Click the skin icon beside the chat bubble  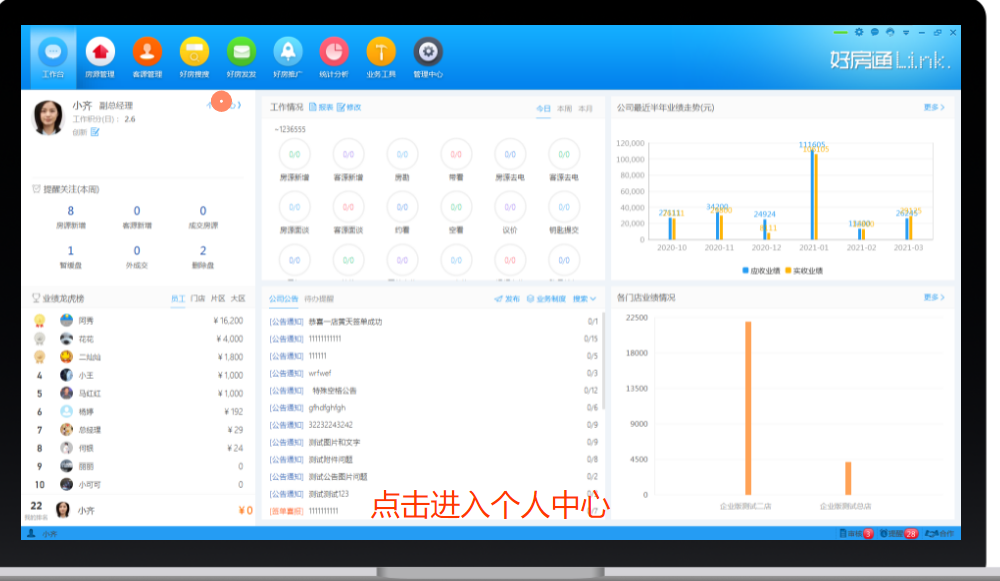pyautogui.click(x=890, y=32)
